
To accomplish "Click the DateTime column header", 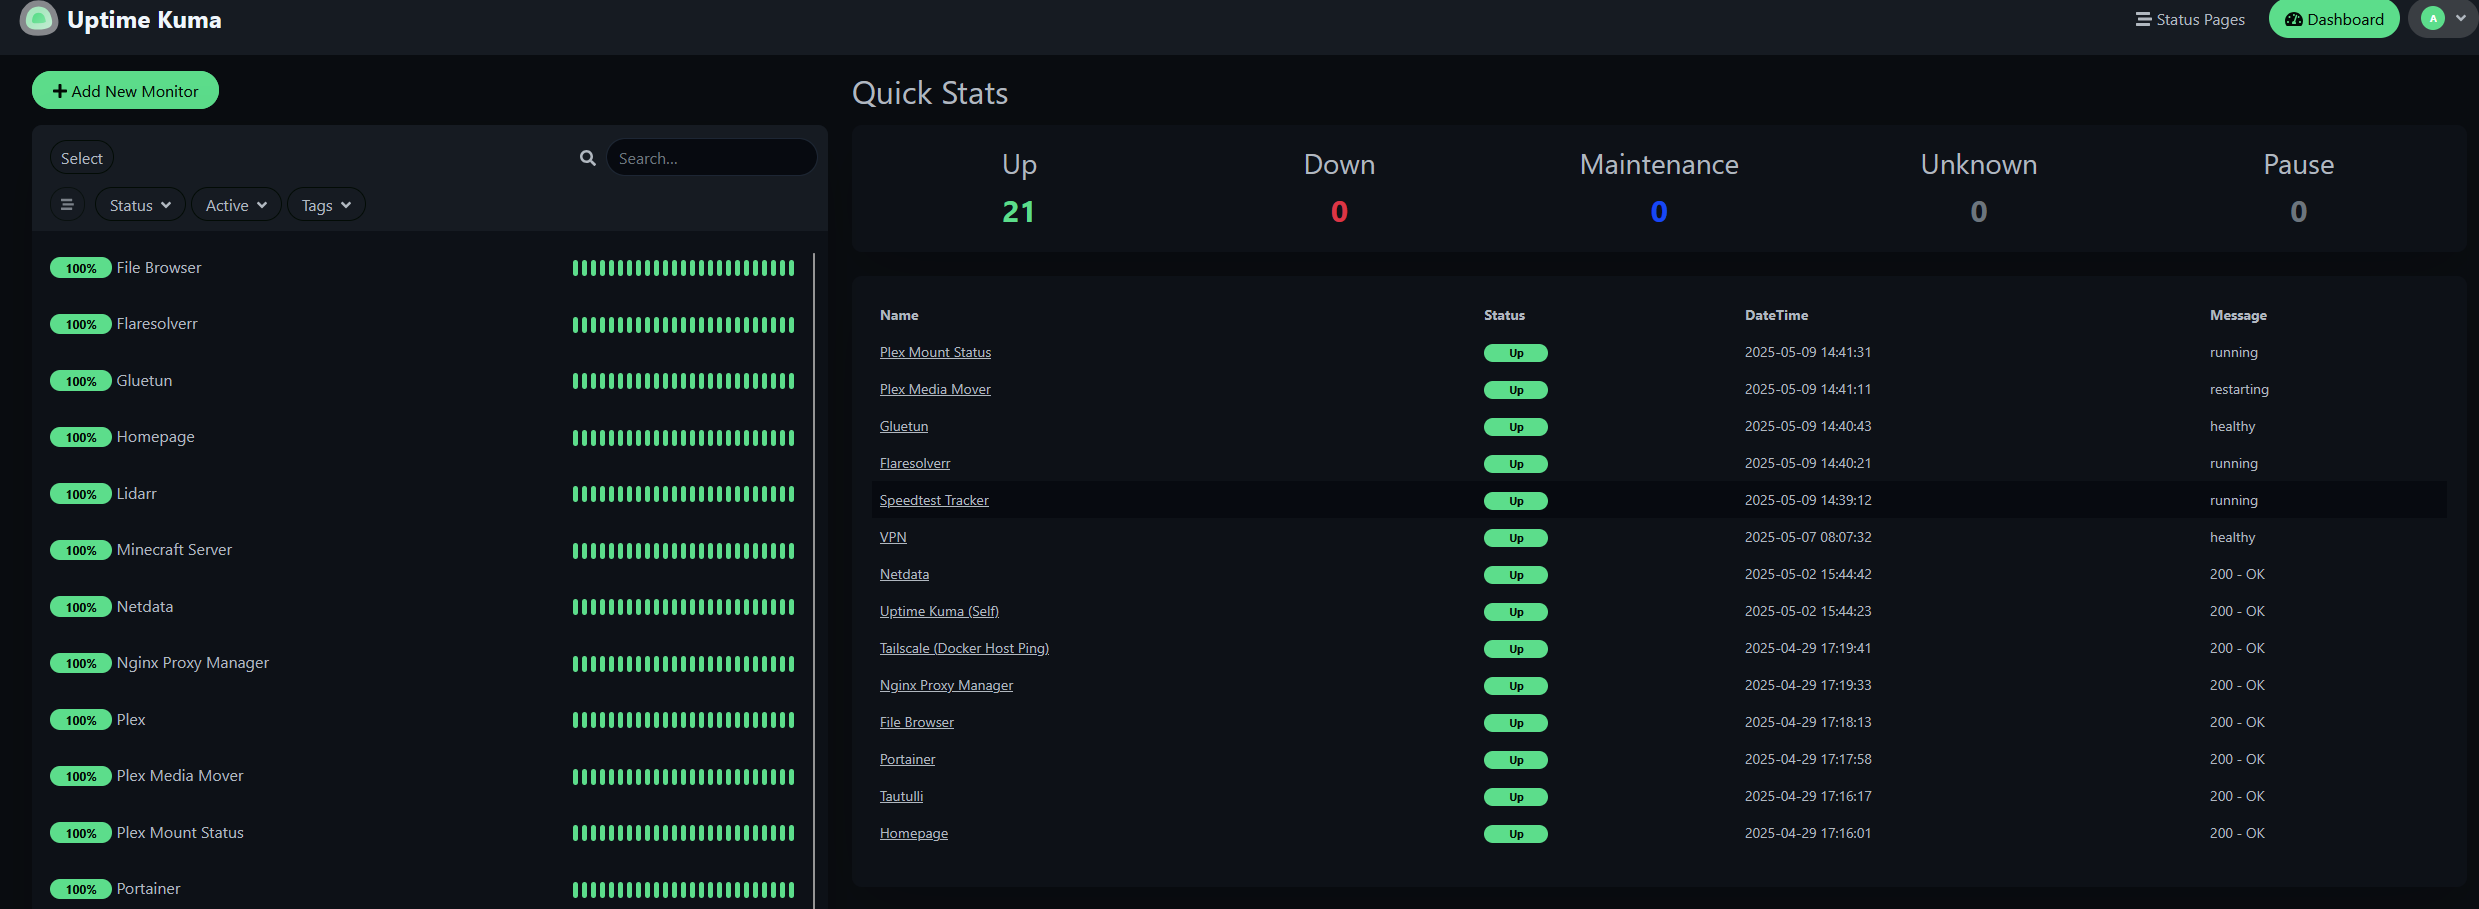I will [1776, 315].
